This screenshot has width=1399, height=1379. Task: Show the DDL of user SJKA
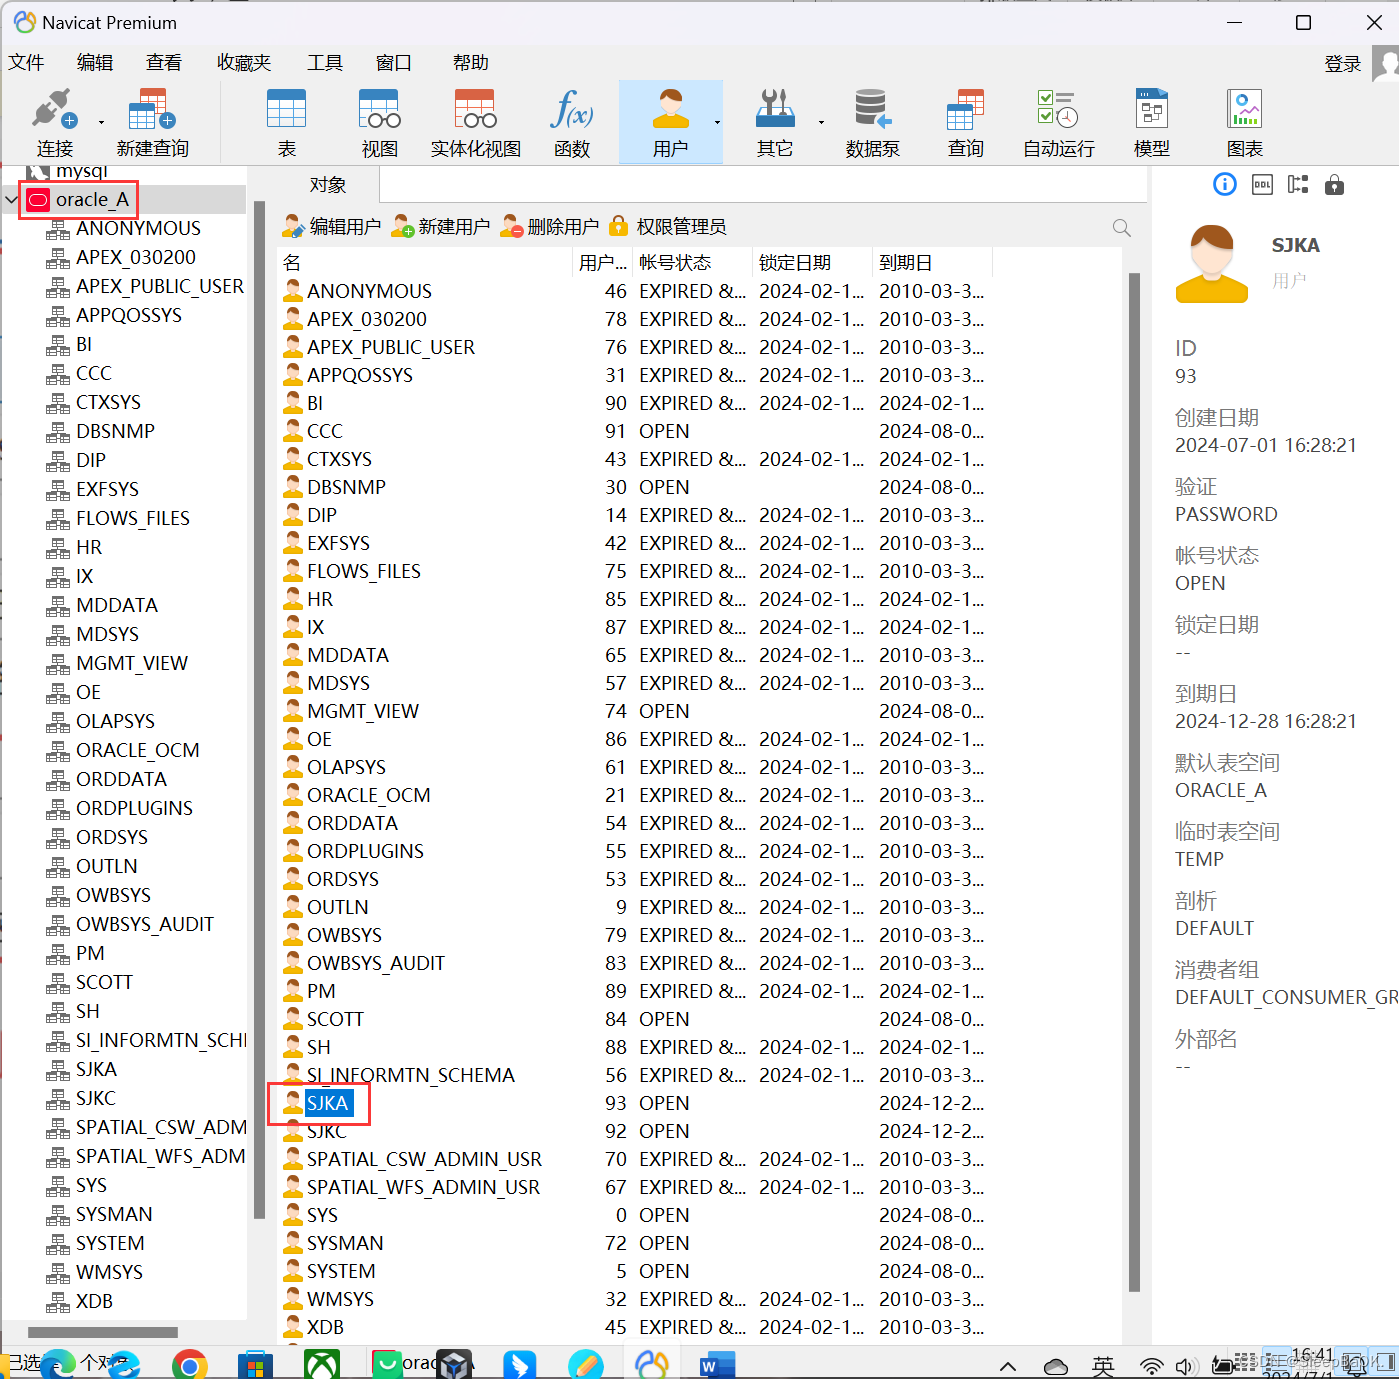pyautogui.click(x=1261, y=184)
